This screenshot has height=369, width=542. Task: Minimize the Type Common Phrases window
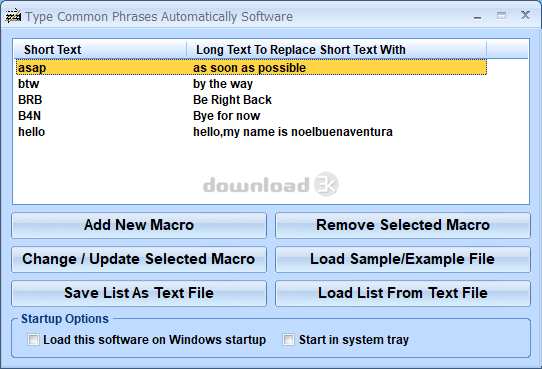point(478,17)
